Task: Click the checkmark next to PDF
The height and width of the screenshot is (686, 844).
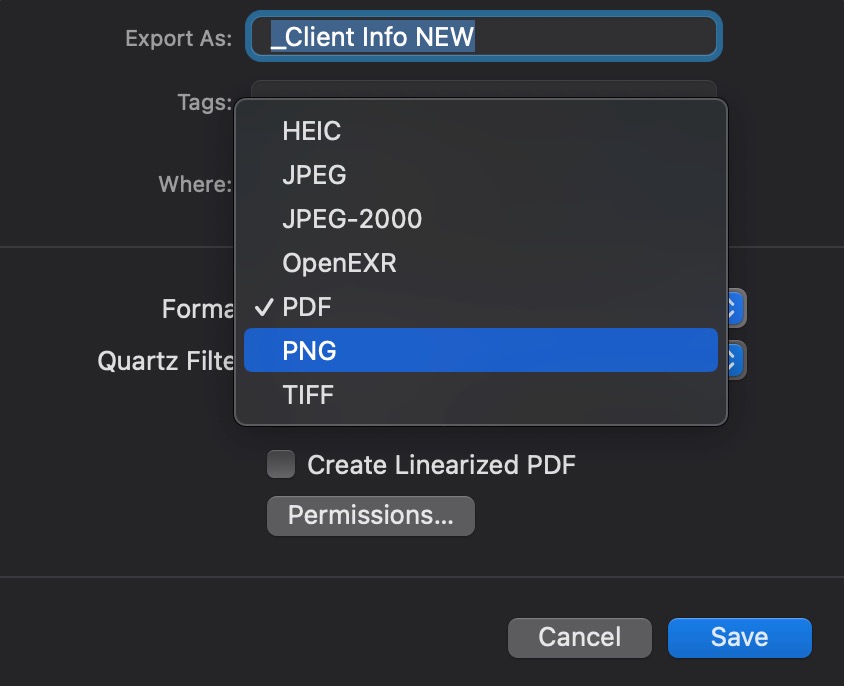Action: coord(264,306)
